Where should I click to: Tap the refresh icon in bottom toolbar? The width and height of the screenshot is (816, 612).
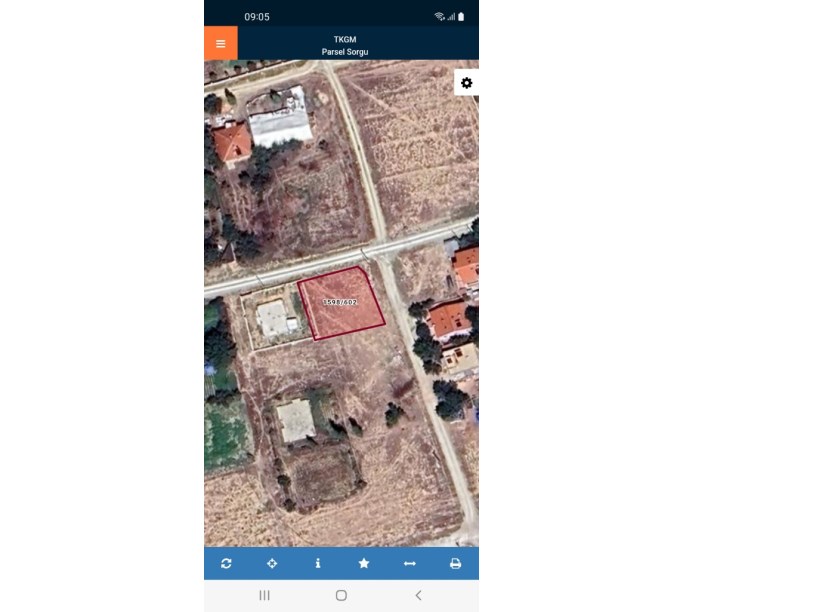tap(226, 564)
